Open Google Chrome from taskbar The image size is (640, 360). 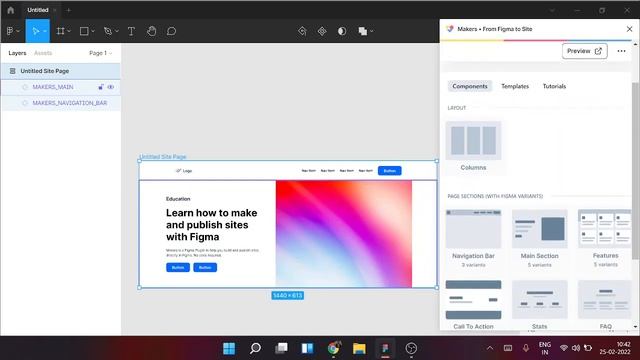click(333, 348)
